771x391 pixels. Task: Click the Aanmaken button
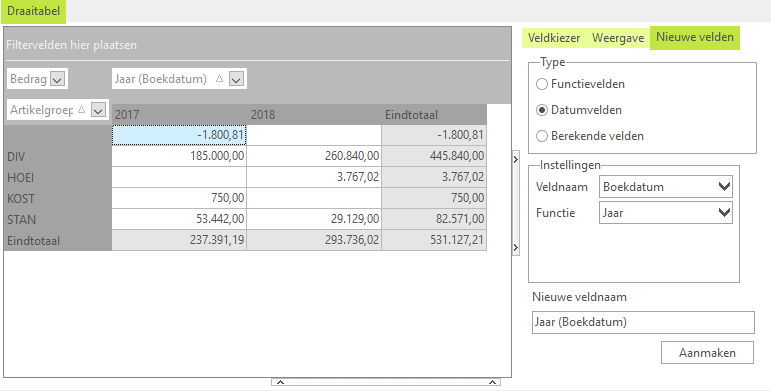tap(707, 353)
